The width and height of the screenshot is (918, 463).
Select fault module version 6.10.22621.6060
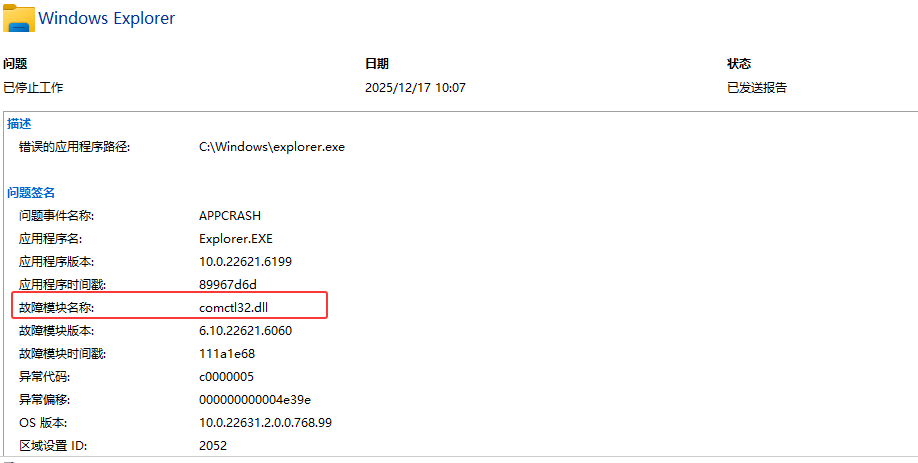tap(245, 330)
